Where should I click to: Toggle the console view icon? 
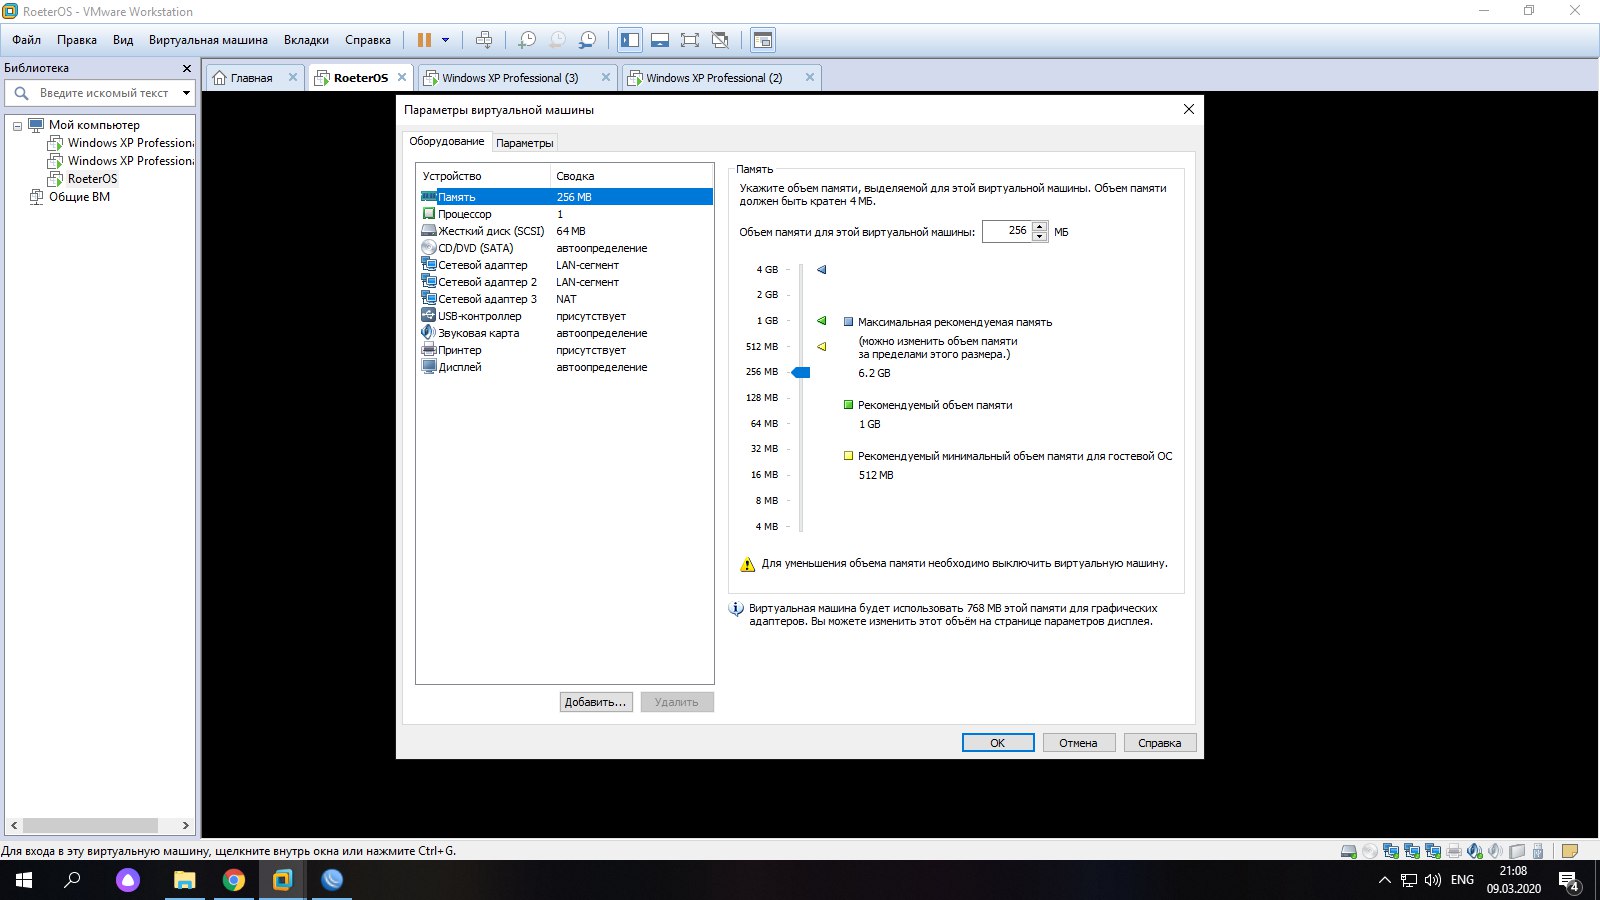[x=763, y=40]
